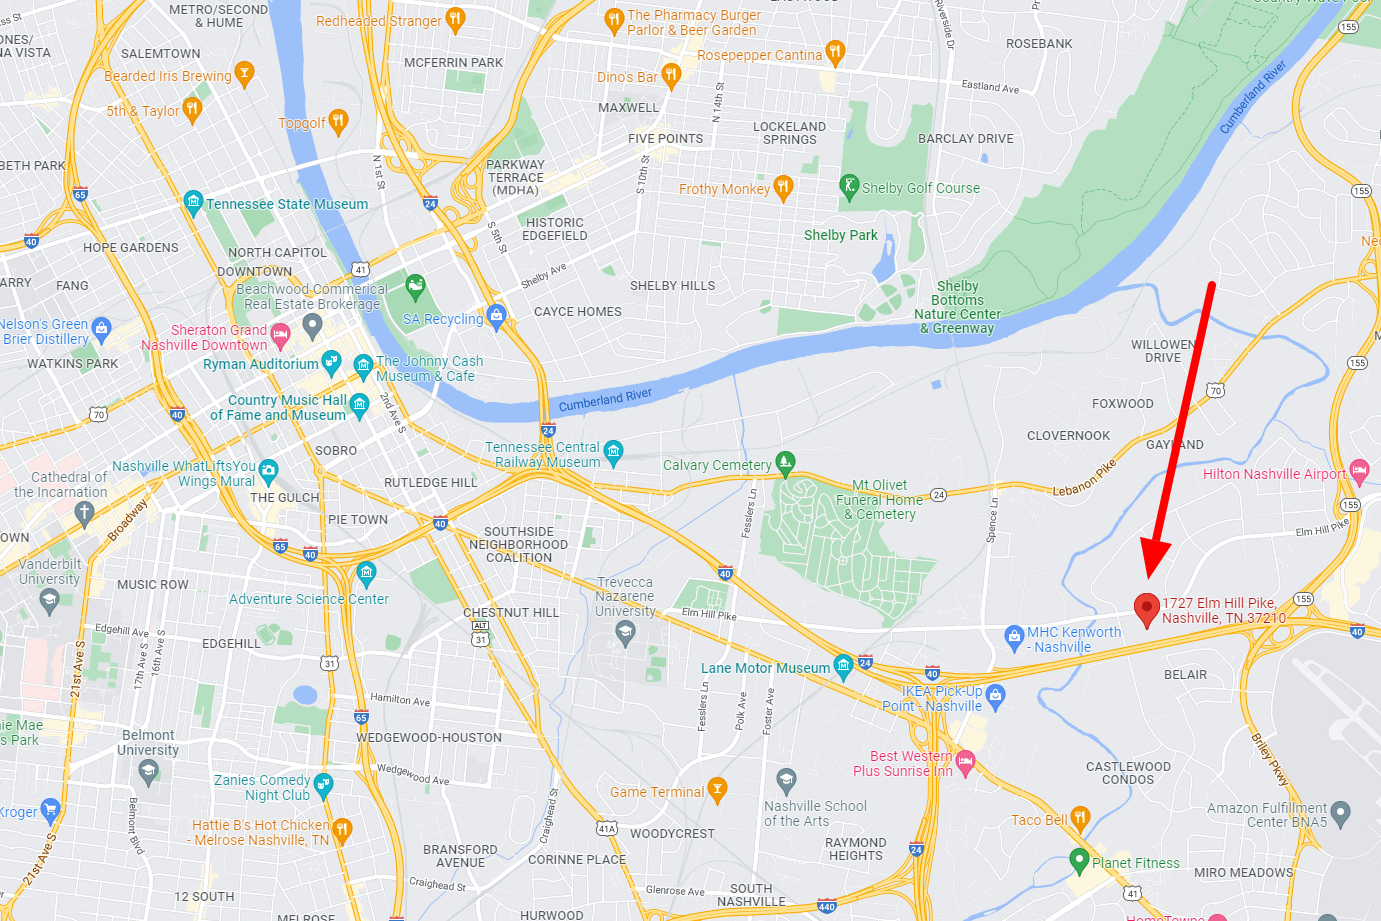Click the Shelby Park label
The height and width of the screenshot is (921, 1381).
[841, 235]
